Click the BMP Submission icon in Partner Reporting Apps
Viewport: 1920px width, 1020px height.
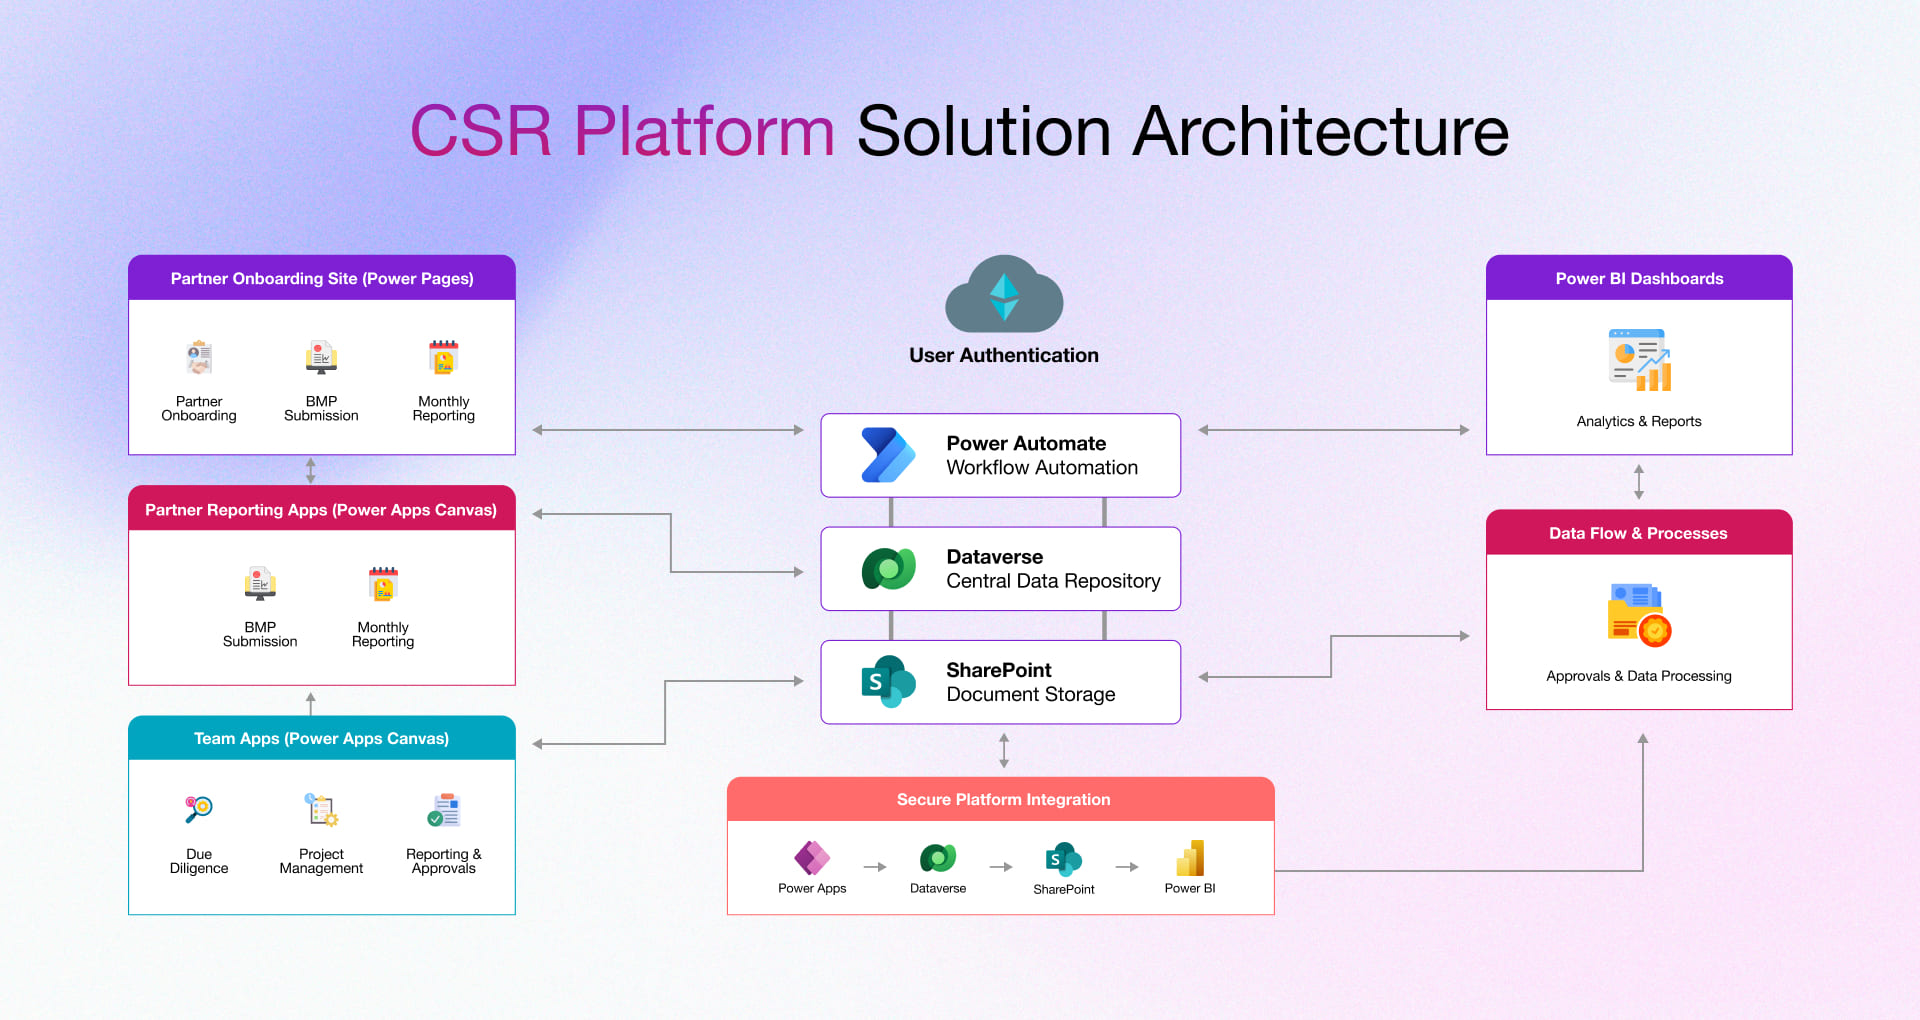pyautogui.click(x=259, y=583)
